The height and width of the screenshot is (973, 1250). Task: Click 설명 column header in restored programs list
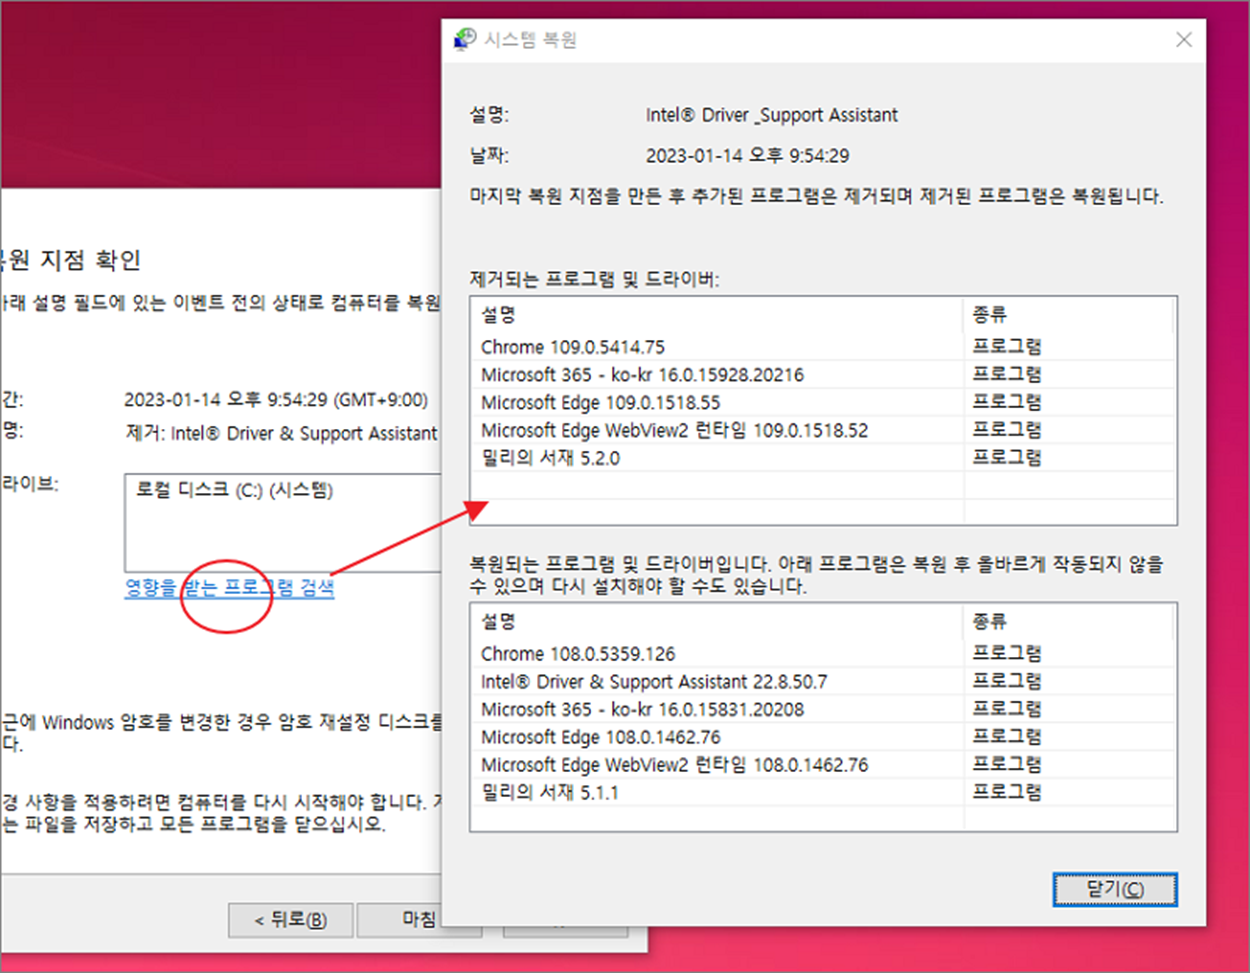[717, 622]
